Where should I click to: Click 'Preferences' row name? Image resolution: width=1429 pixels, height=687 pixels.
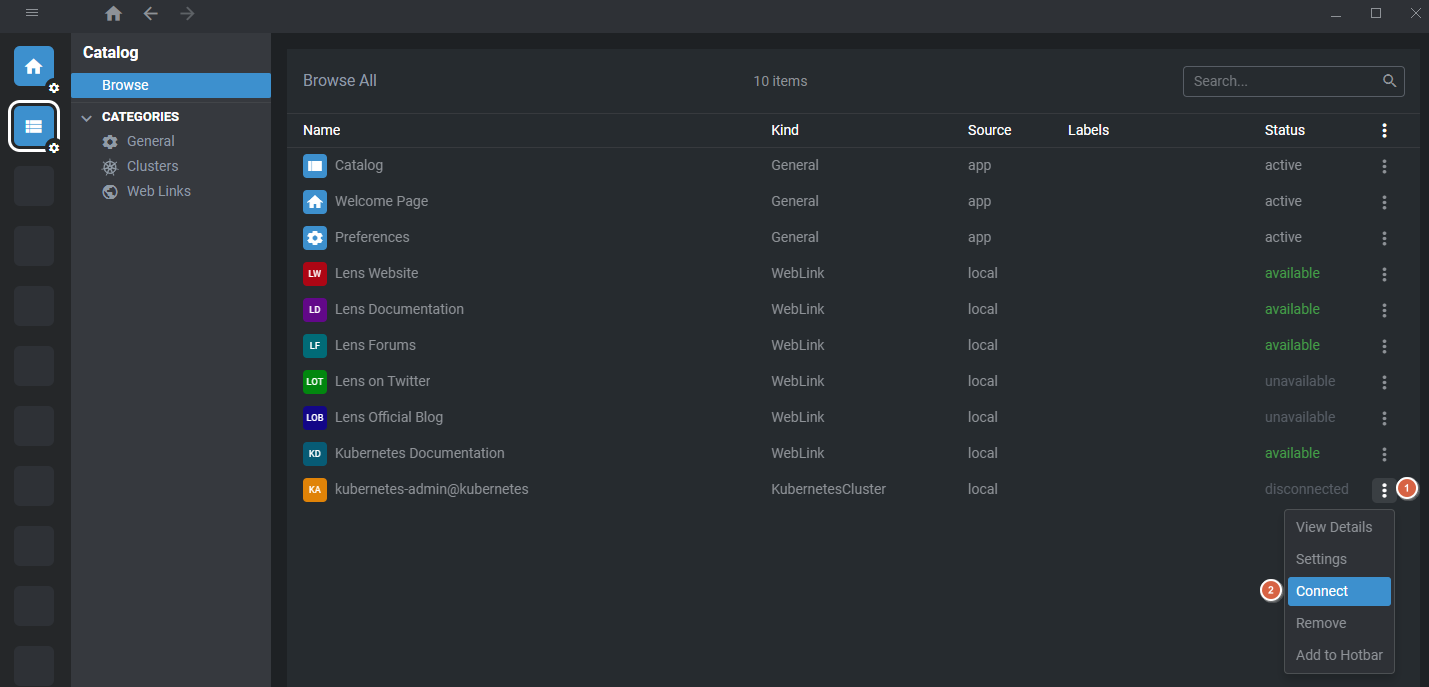click(372, 237)
